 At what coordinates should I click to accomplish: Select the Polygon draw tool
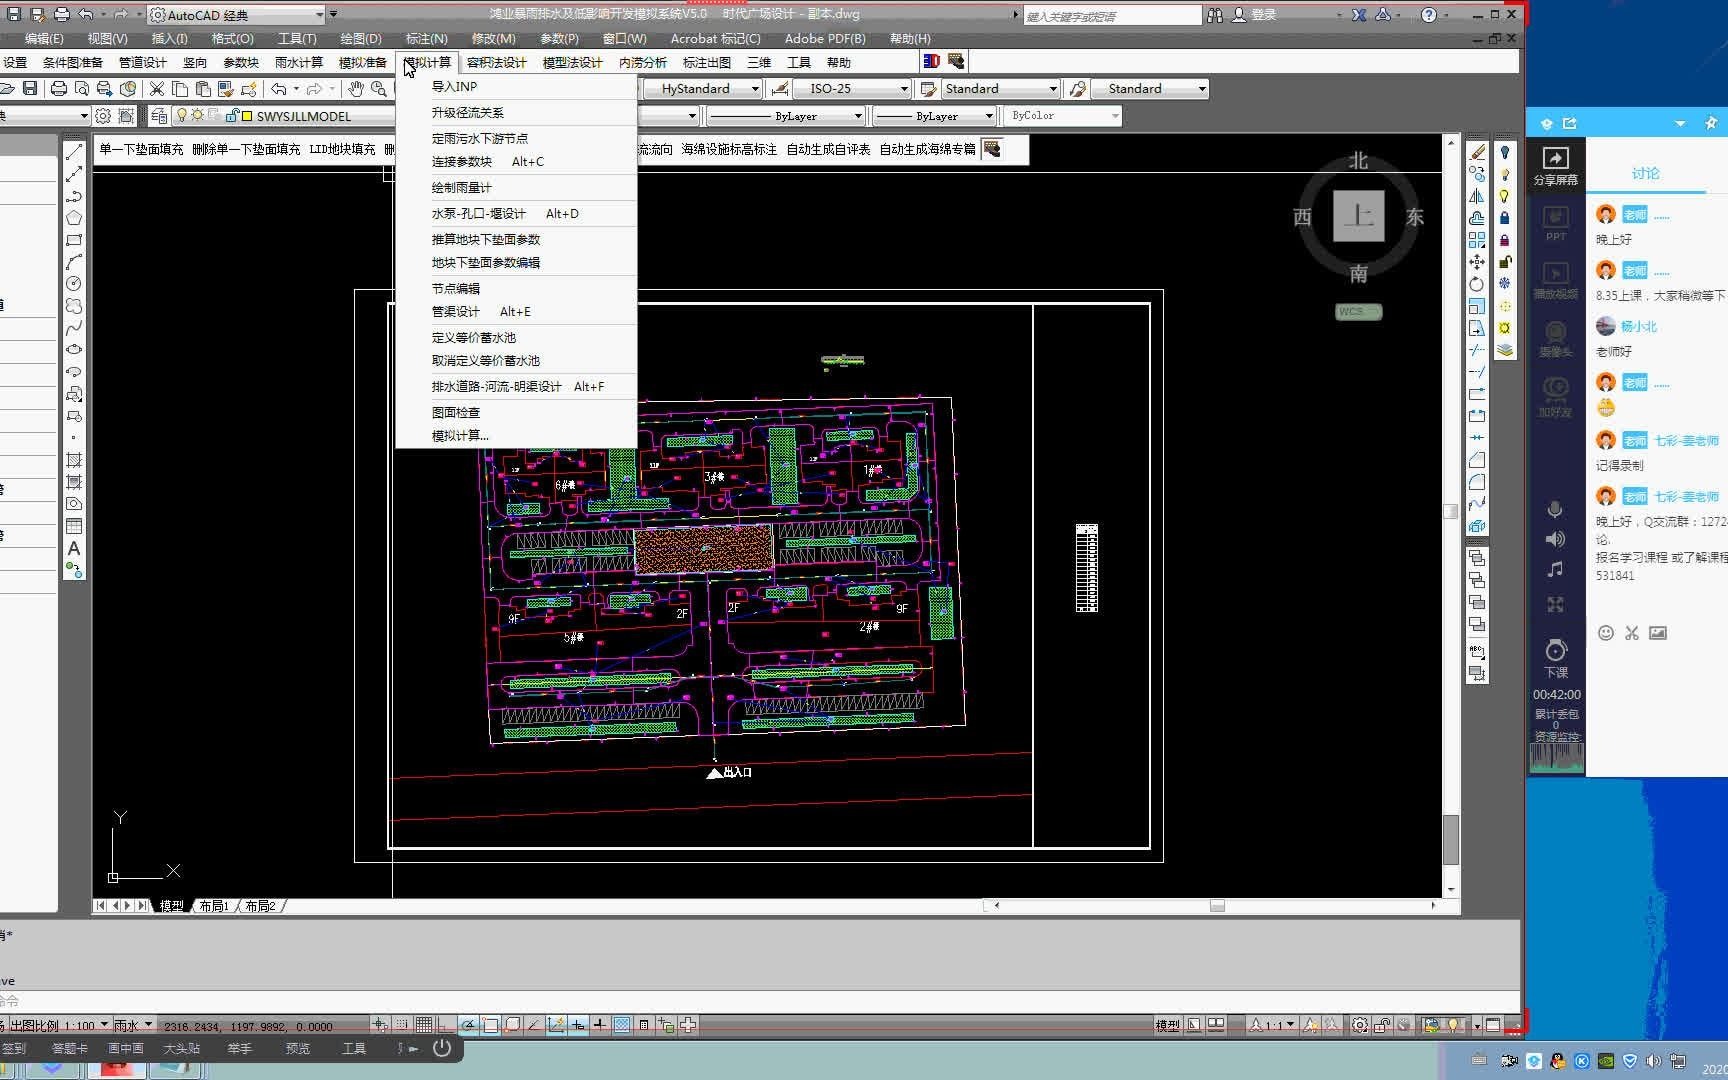74,218
